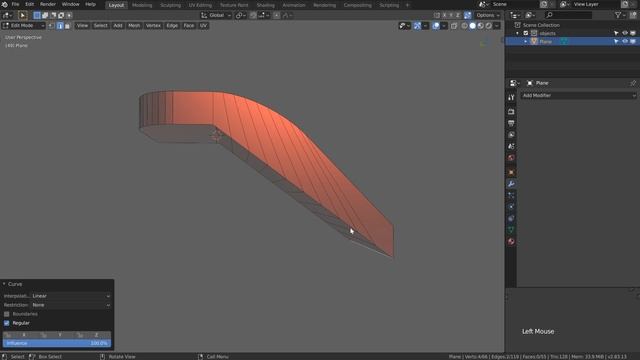
Task: Toggle snapping magnet icon
Action: coord(253,16)
